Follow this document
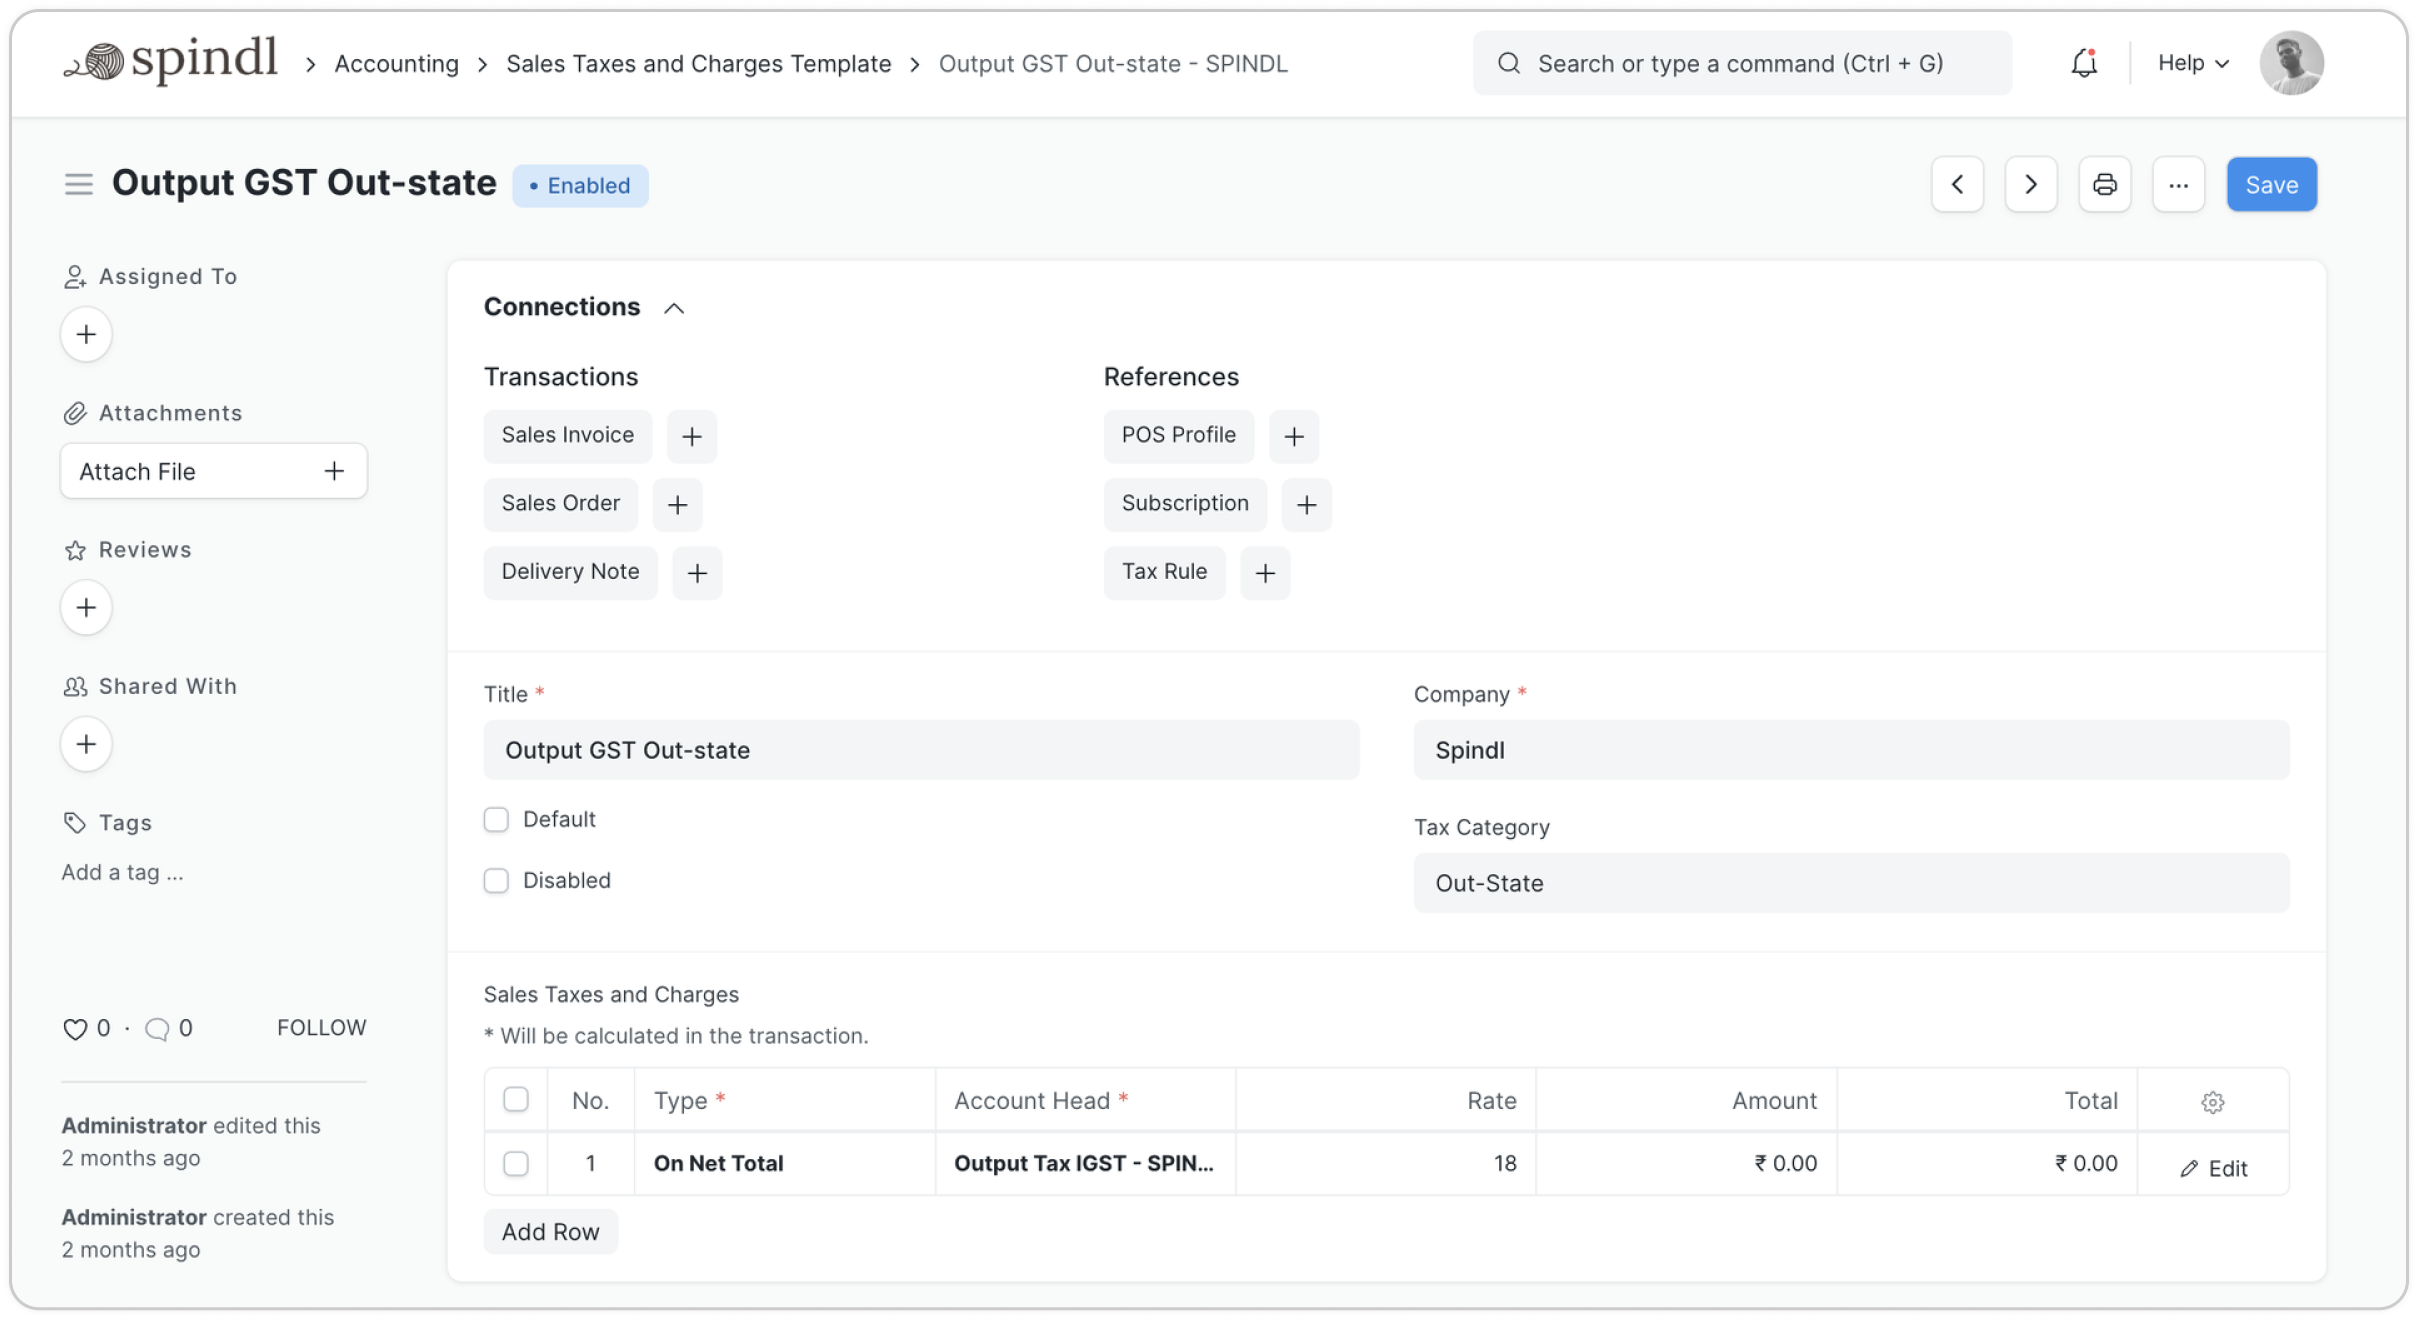 point(321,1028)
